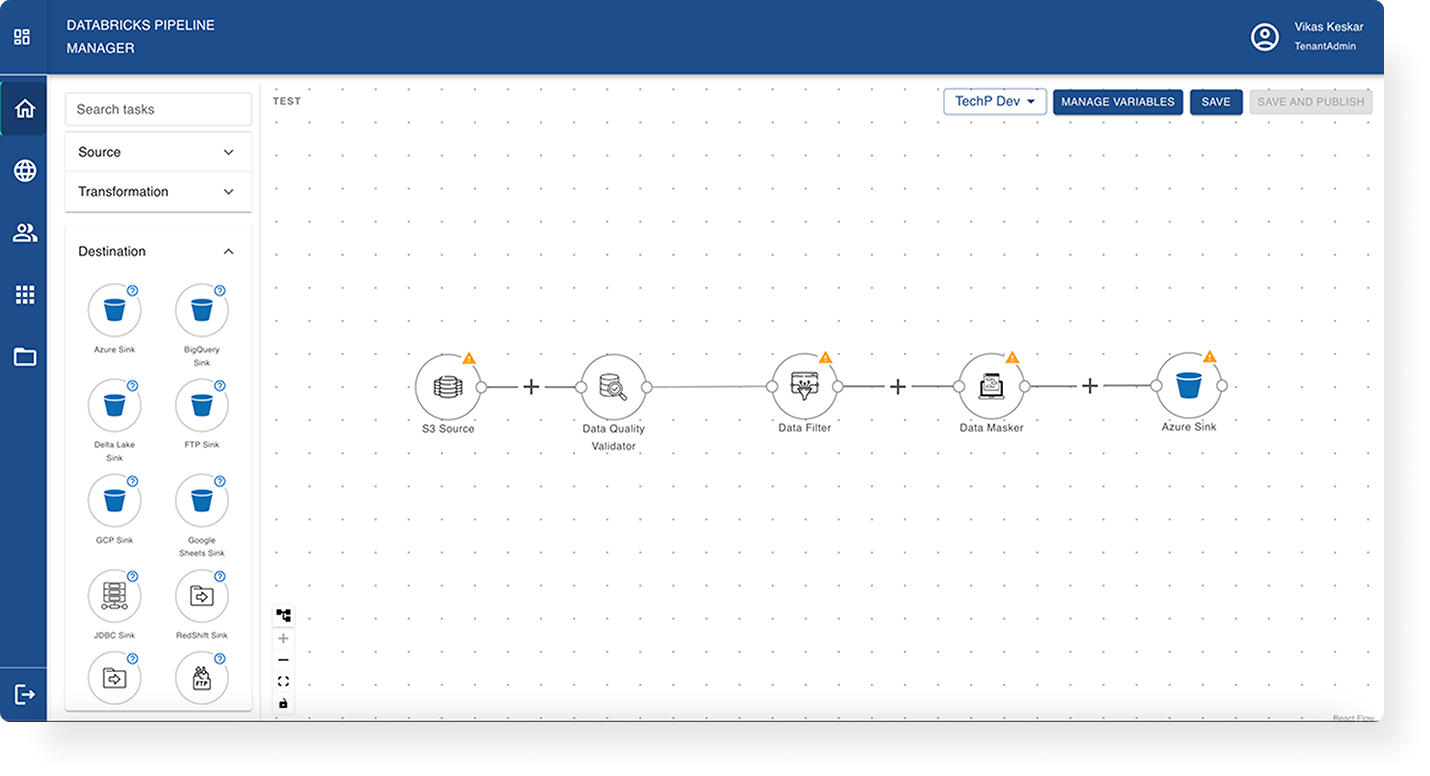This screenshot has height=776, width=1430.
Task: Select the JDBC Sink task icon
Action: pyautogui.click(x=115, y=596)
